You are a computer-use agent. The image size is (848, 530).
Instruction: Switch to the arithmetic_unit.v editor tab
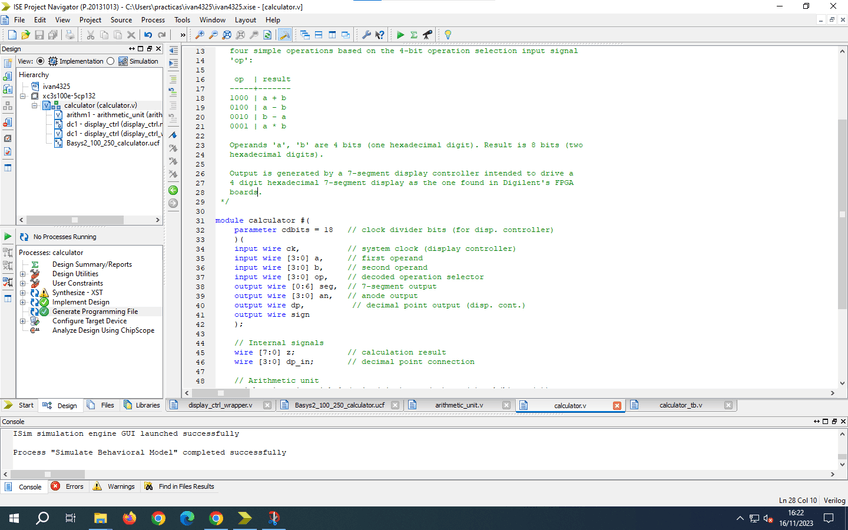click(458, 405)
